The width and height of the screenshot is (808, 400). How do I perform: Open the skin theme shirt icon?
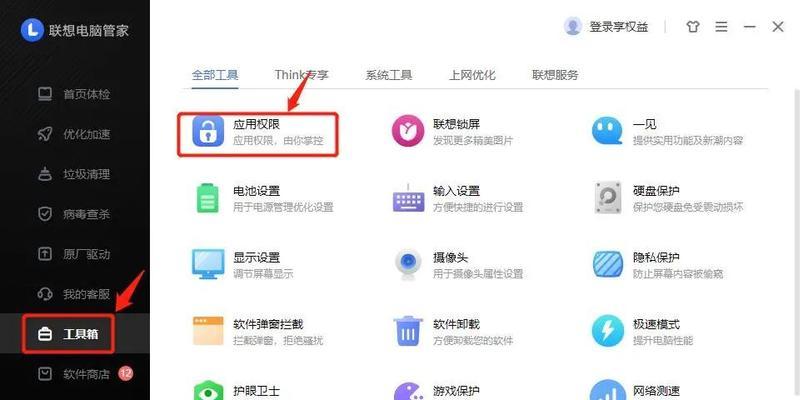[693, 27]
